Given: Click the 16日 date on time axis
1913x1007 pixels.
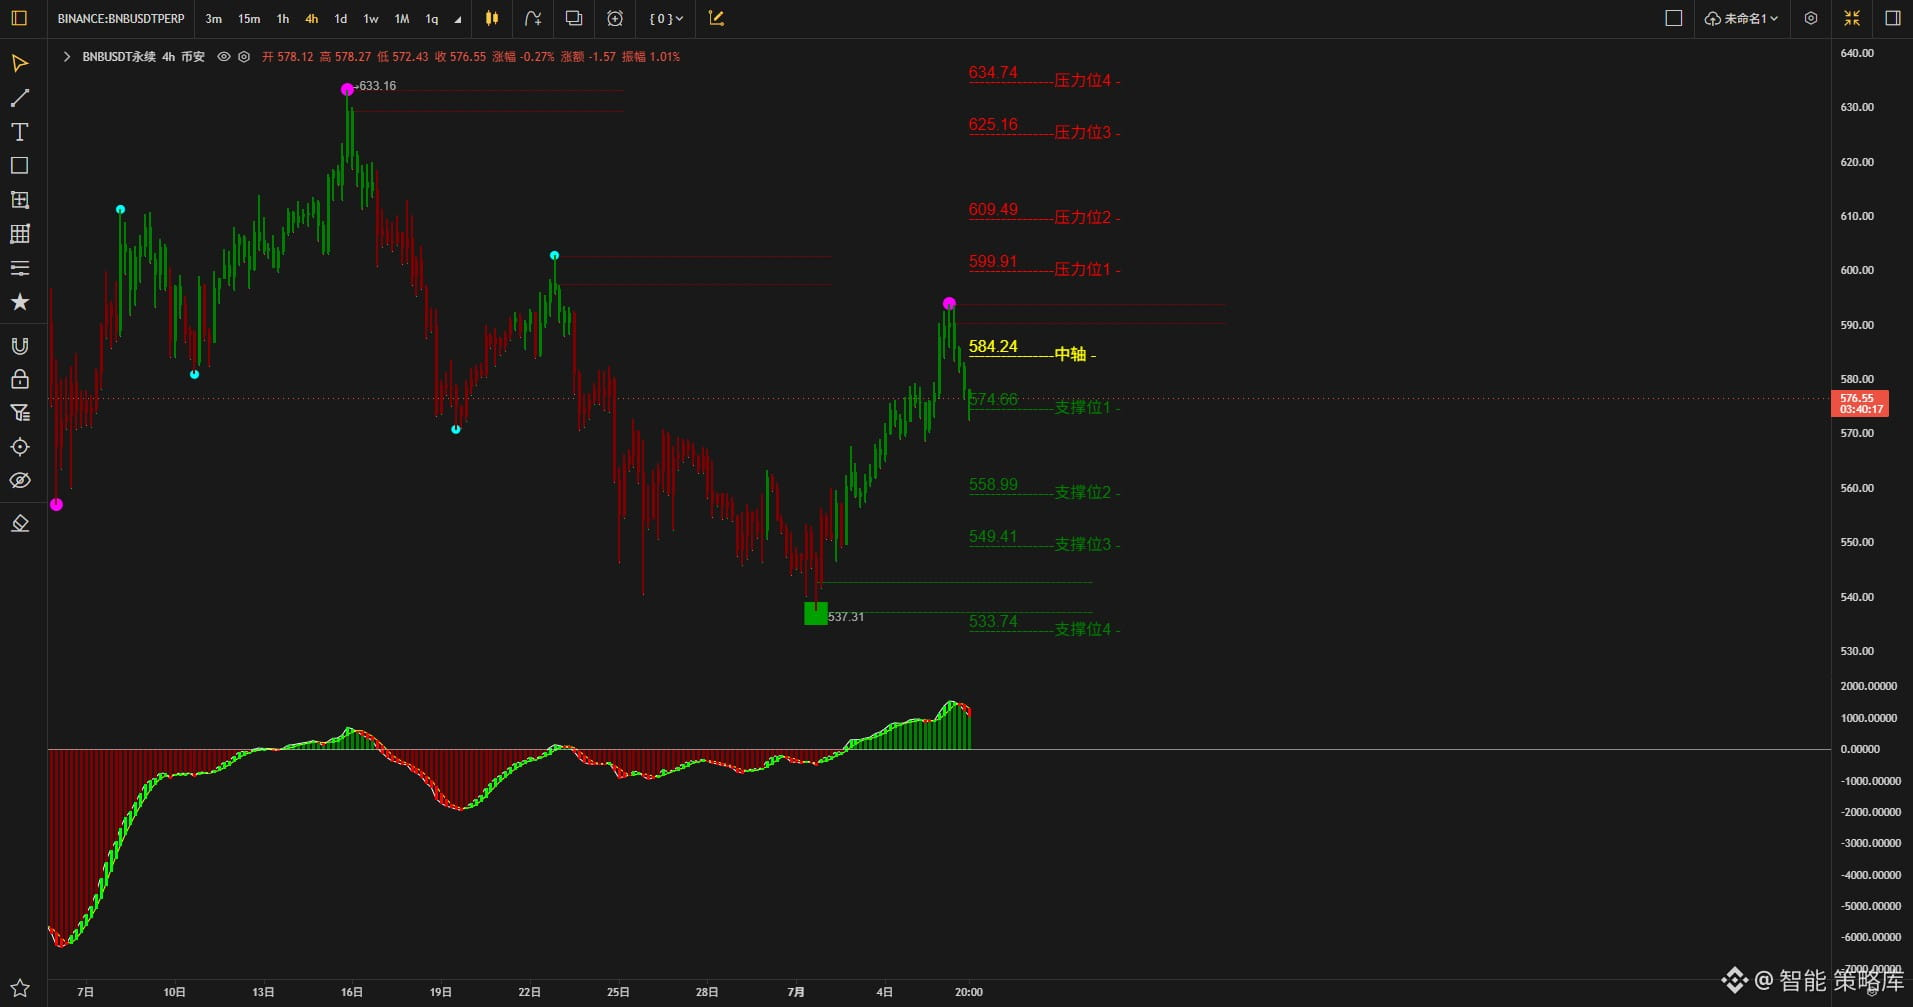Looking at the screenshot, I should pos(352,992).
